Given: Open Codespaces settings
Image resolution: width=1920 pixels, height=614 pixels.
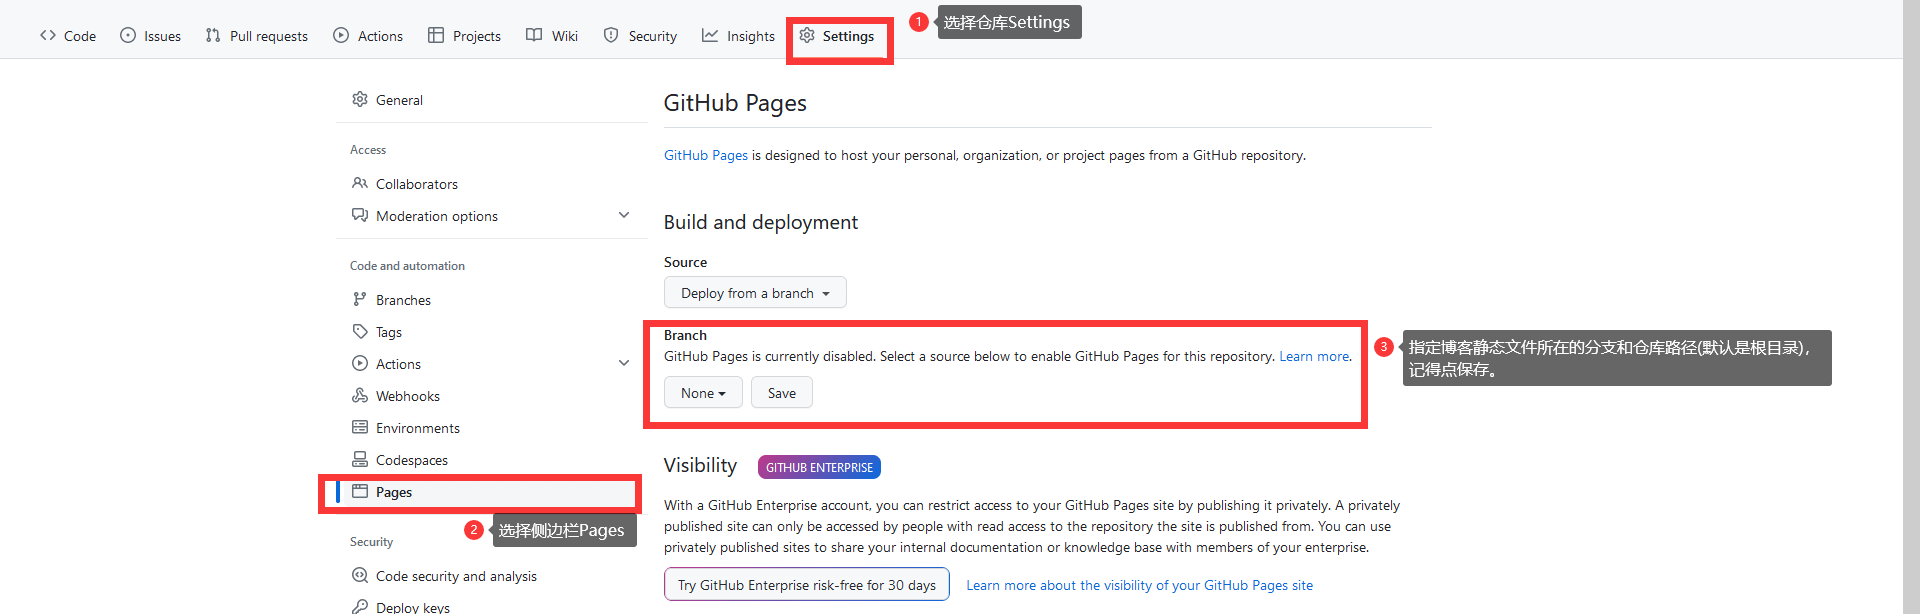Looking at the screenshot, I should pyautogui.click(x=492, y=460).
